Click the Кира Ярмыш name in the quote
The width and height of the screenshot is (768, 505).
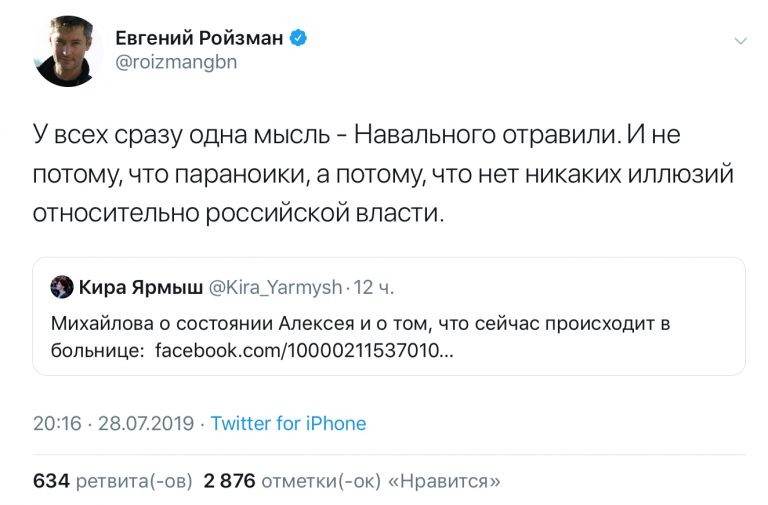click(x=138, y=288)
